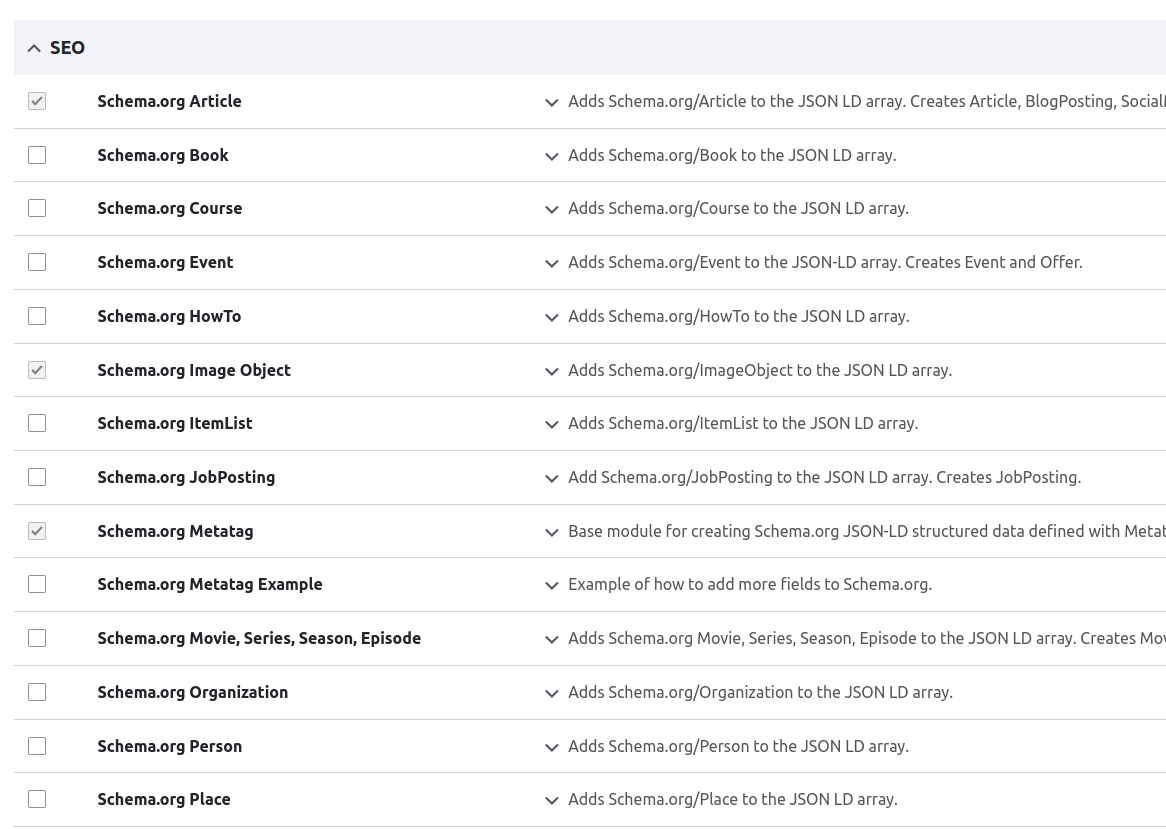1166x829 pixels.
Task: Expand the Schema.org ItemList description chevron
Action: click(x=551, y=425)
